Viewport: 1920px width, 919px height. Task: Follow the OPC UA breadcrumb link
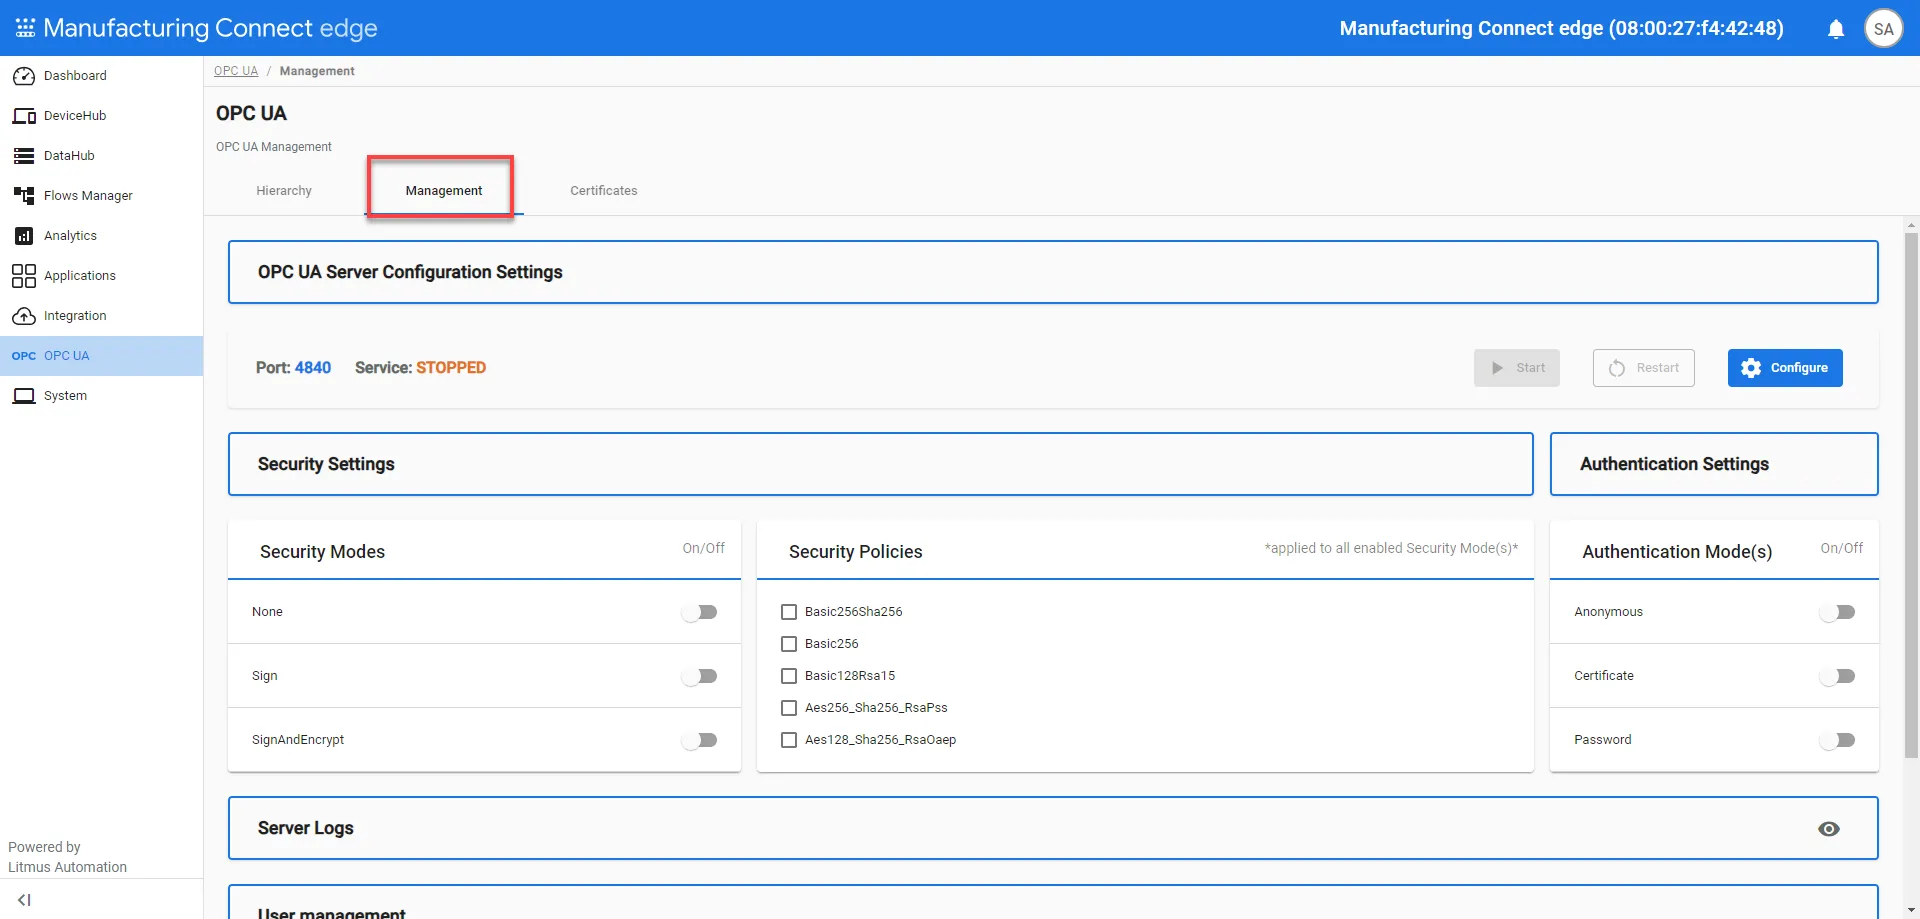pos(236,71)
